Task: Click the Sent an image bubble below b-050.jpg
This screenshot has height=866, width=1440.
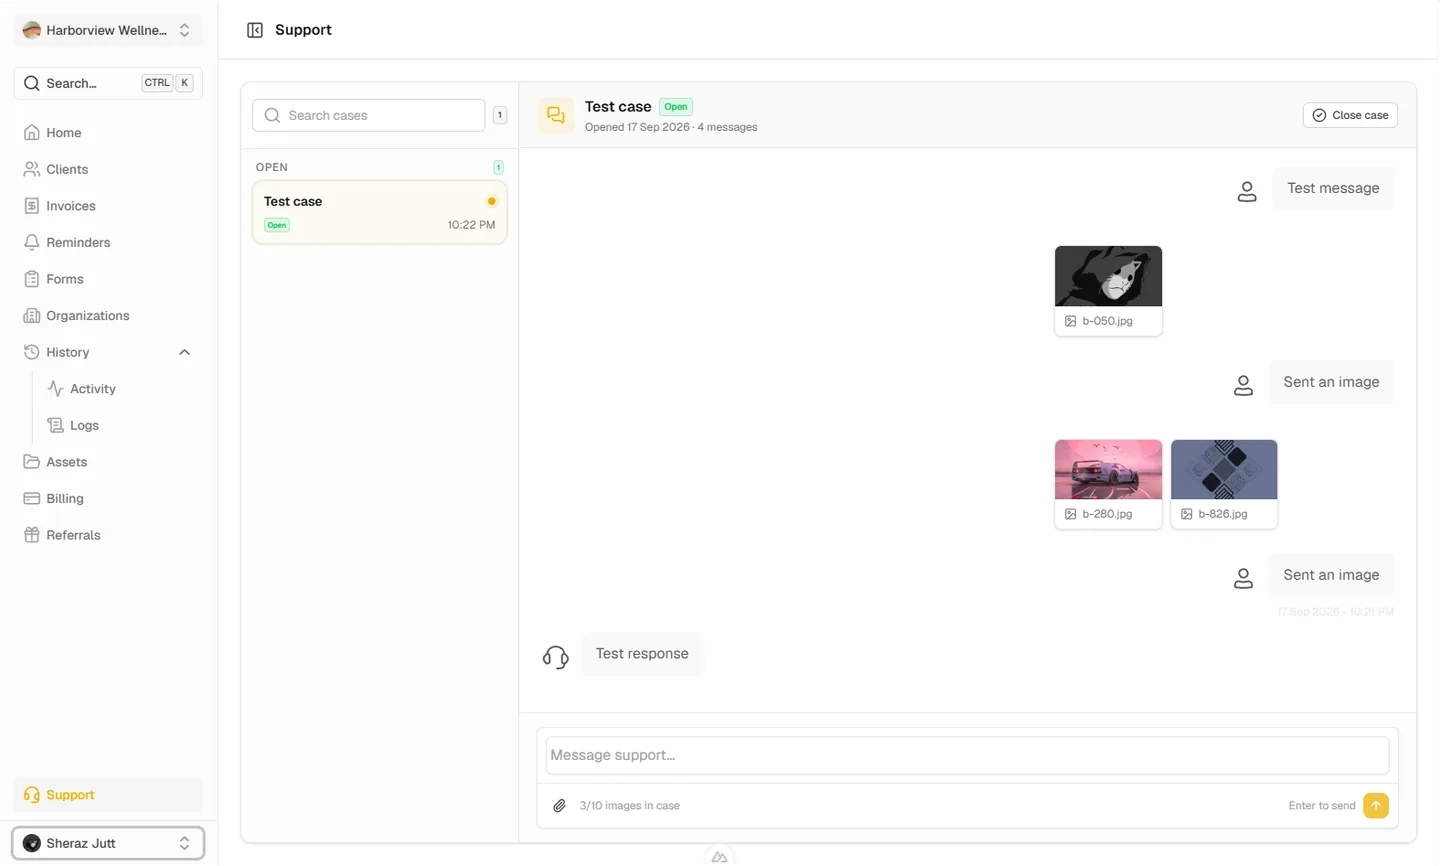Action: point(1331,382)
